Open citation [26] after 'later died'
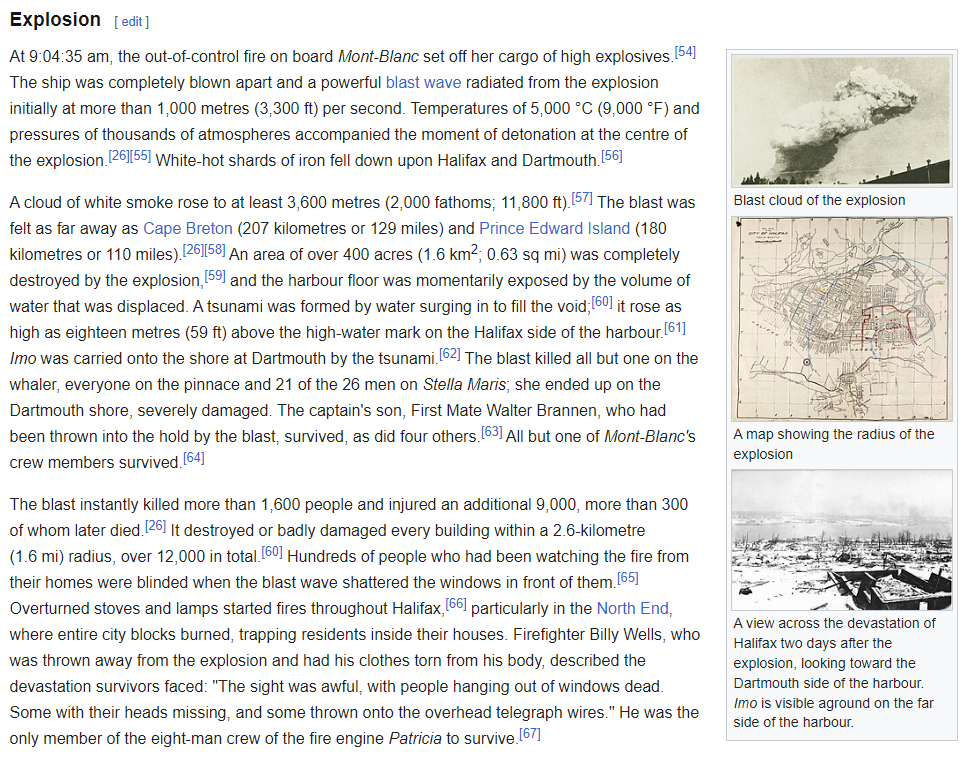This screenshot has width=968, height=766. coord(155,526)
